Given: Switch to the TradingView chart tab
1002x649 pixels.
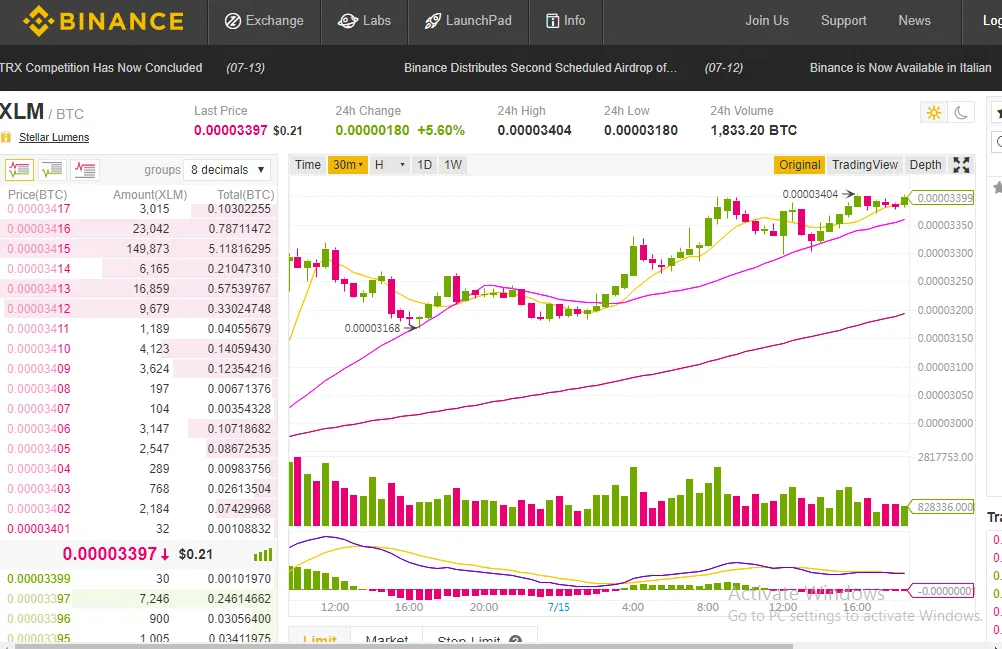Looking at the screenshot, I should (865, 165).
